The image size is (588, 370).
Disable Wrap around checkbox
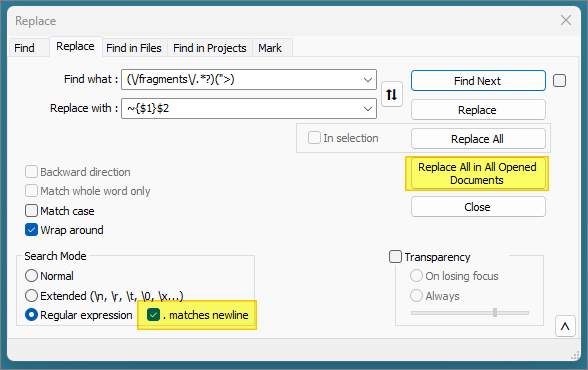click(x=32, y=230)
